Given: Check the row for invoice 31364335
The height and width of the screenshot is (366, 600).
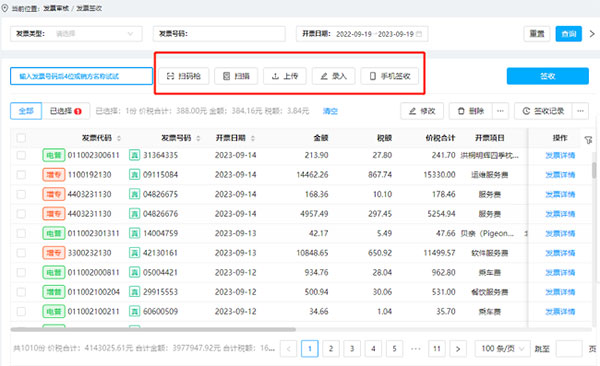Looking at the screenshot, I should pos(21,155).
